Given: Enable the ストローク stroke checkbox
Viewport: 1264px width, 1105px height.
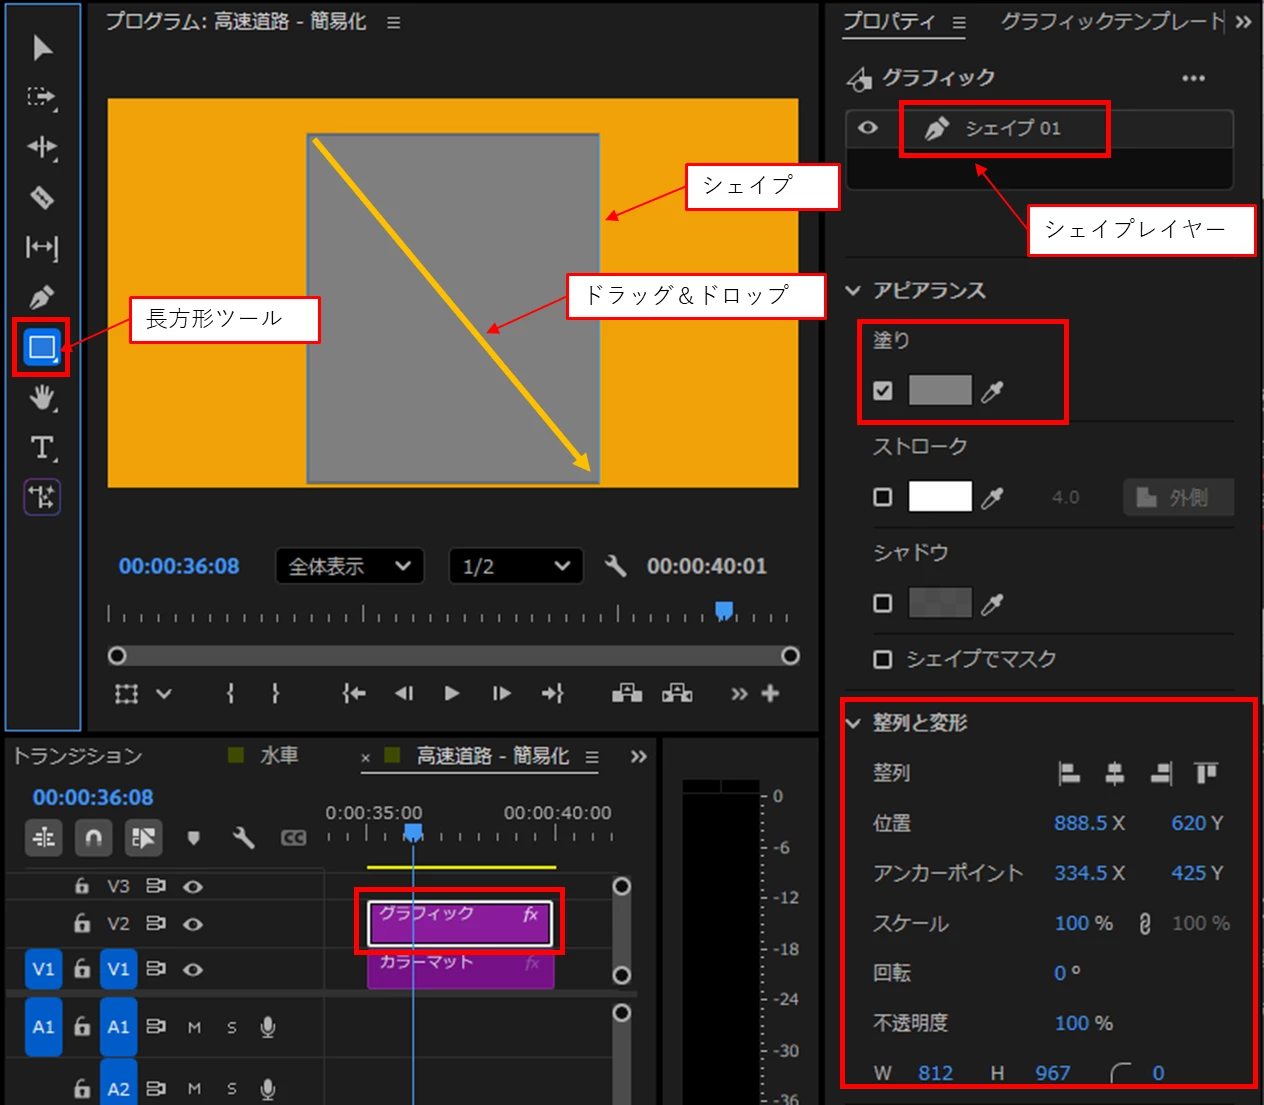Looking at the screenshot, I should [882, 496].
